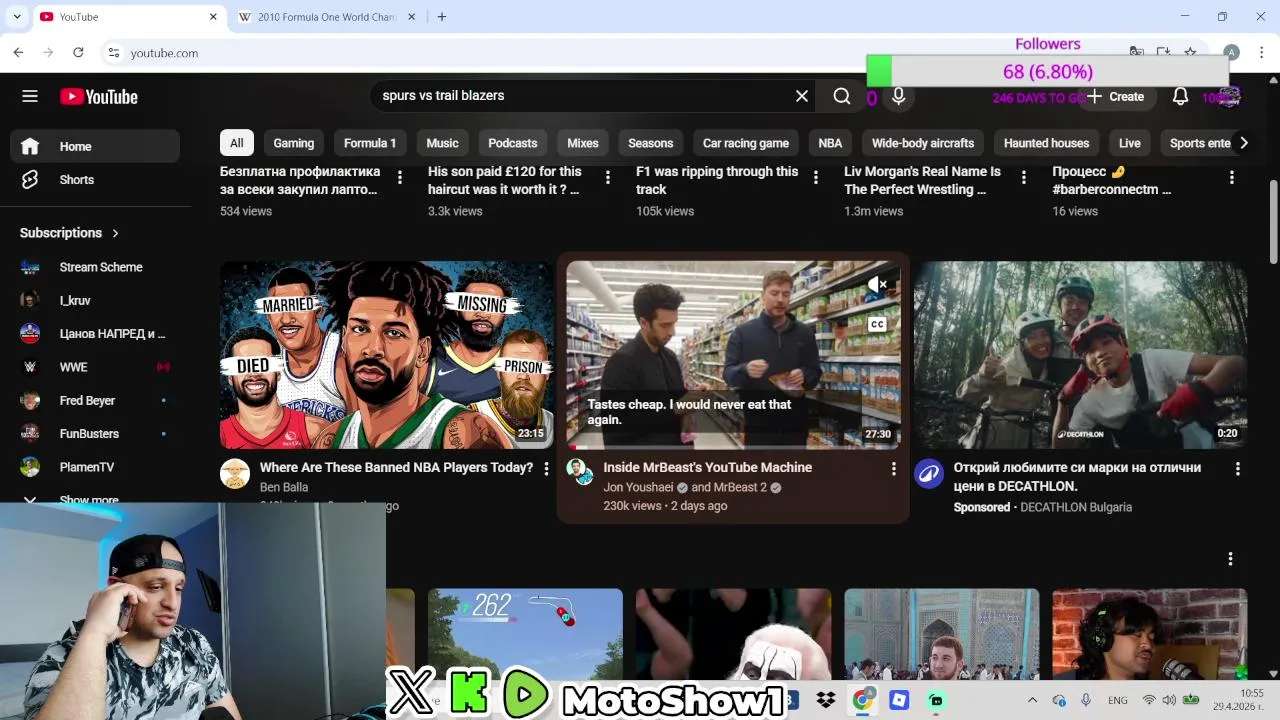Open Wi-Fi network icon in tray
Screen dimensions: 1280x720
1149,700
